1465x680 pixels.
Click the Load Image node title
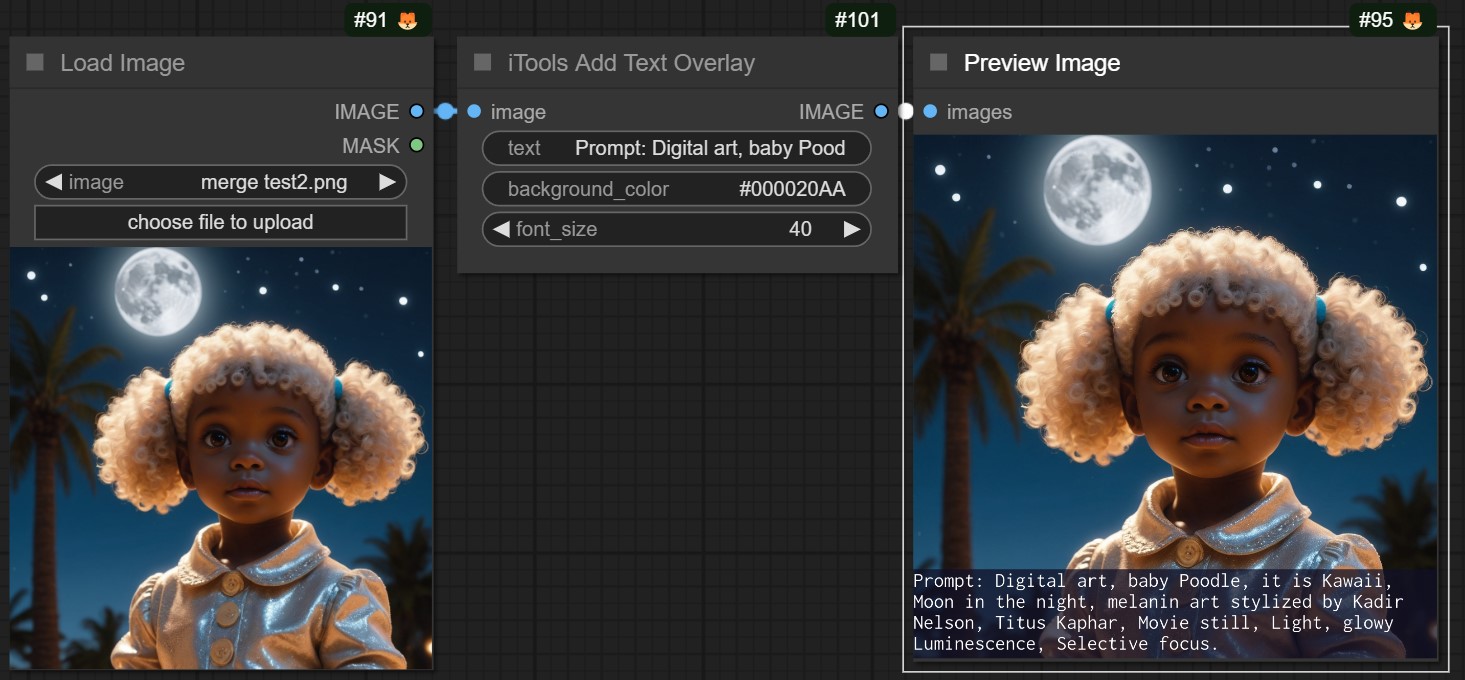pyautogui.click(x=123, y=62)
